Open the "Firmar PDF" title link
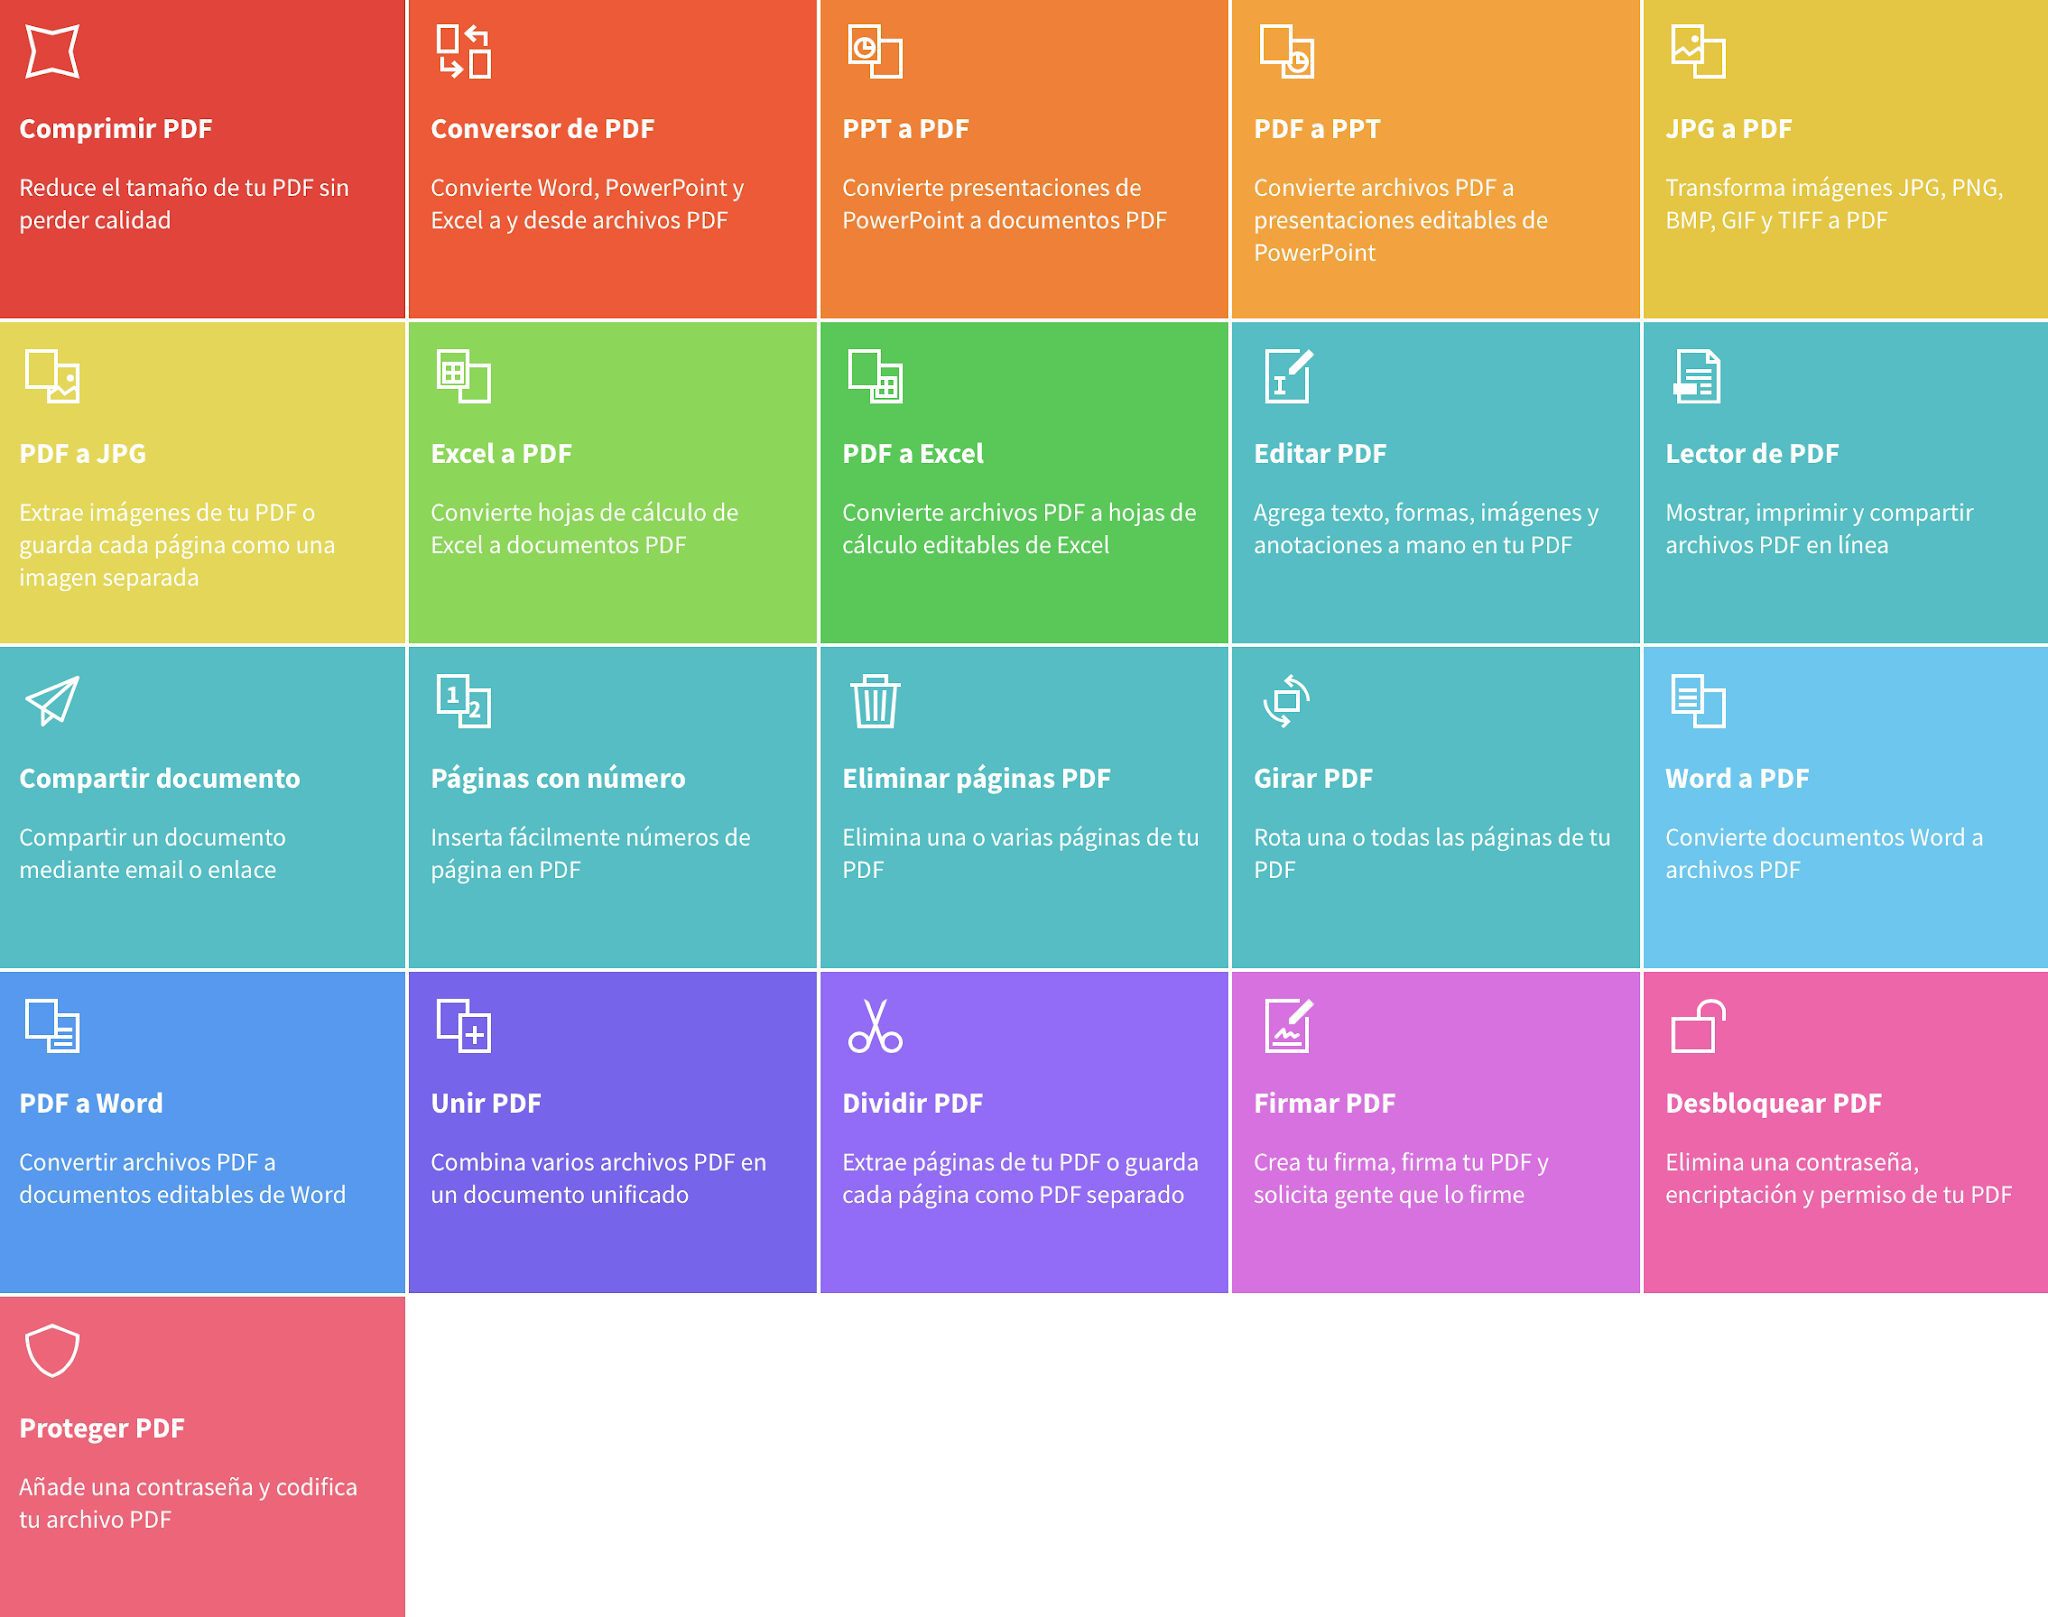 1325,1104
